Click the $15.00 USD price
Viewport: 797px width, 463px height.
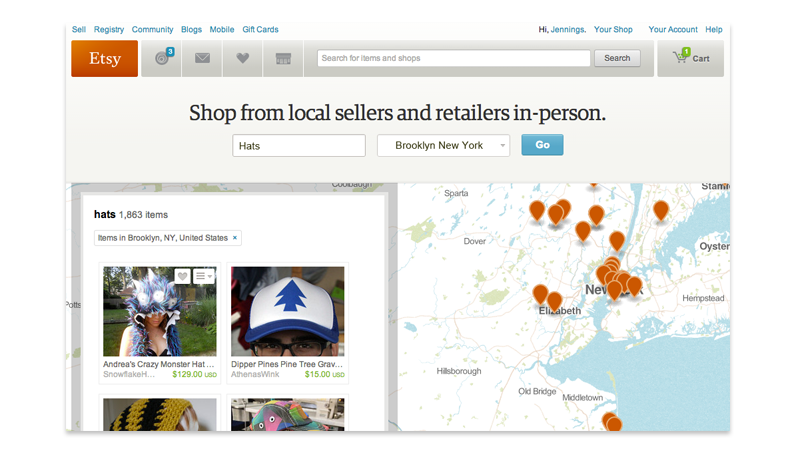click(325, 374)
